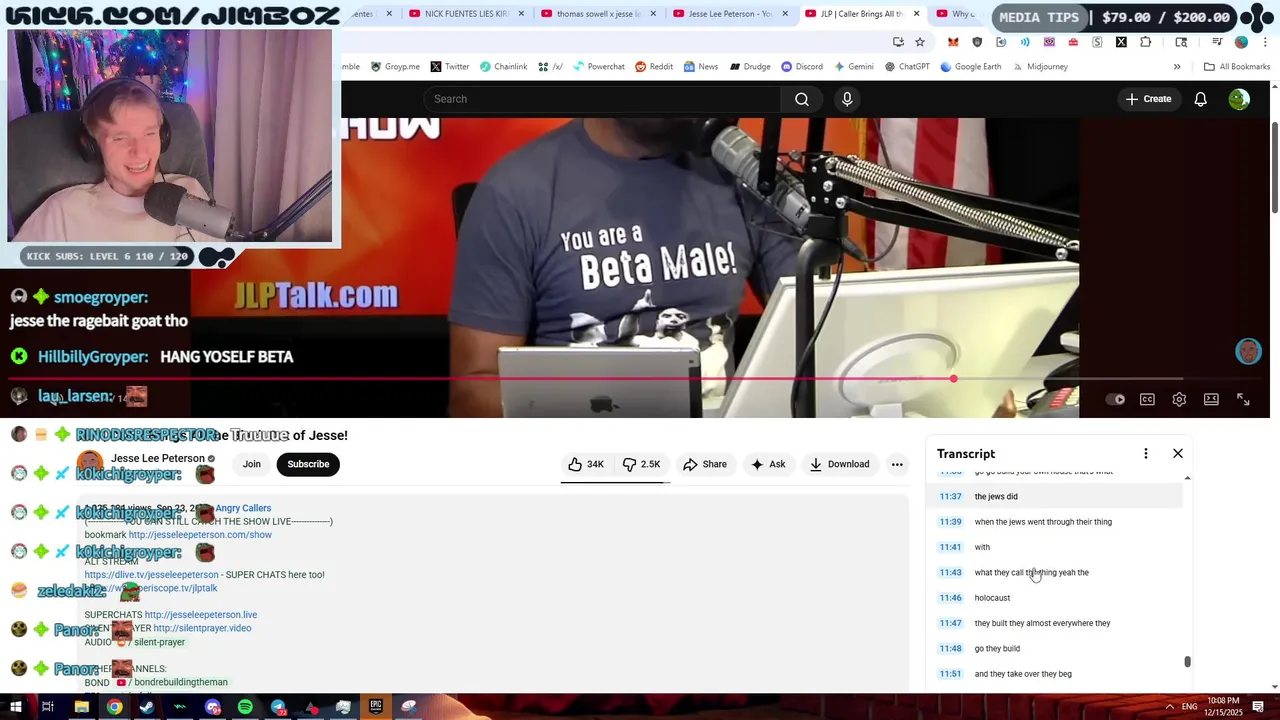
Task: Jump to transcript timestamp 11:39
Action: coord(950,522)
